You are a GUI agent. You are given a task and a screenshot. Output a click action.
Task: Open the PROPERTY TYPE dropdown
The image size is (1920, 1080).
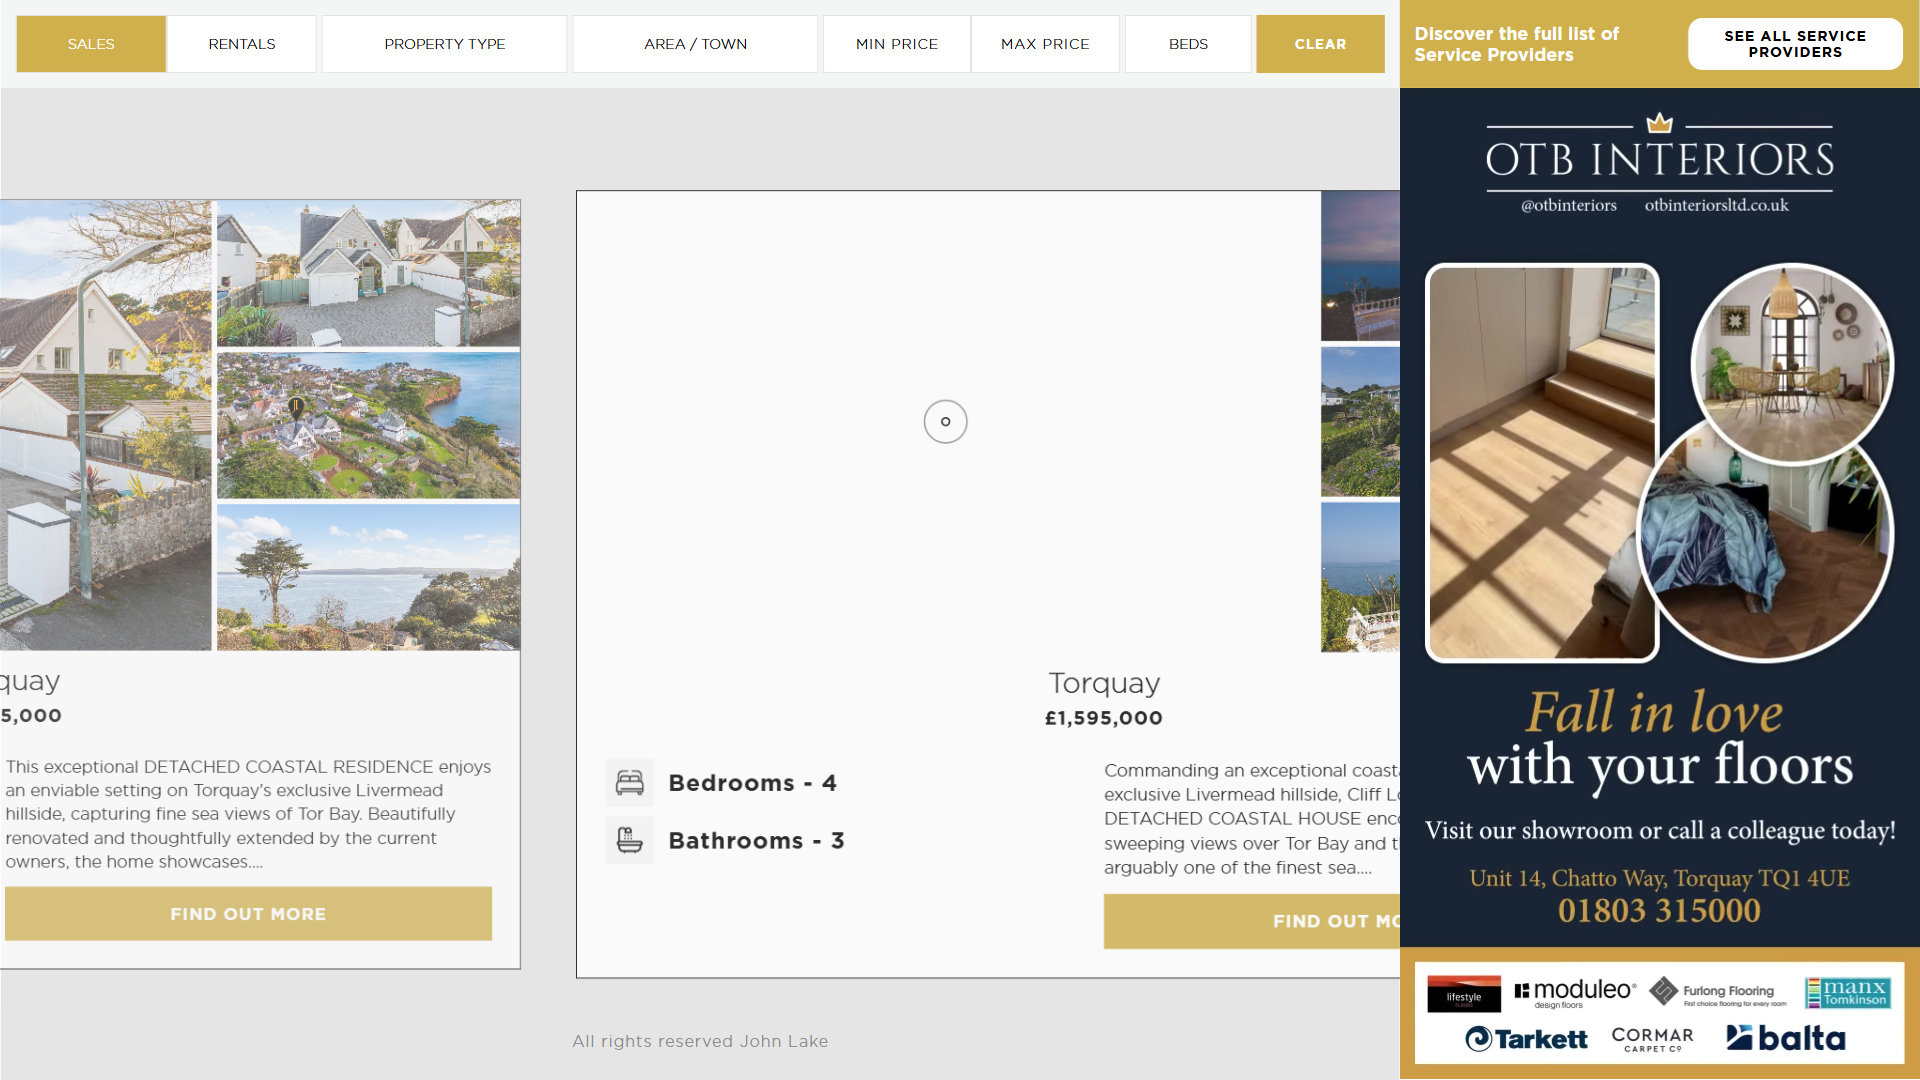click(x=444, y=44)
